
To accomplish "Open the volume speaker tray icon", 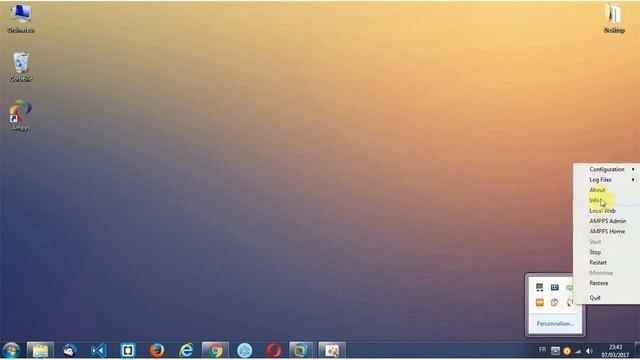I will coord(589,351).
